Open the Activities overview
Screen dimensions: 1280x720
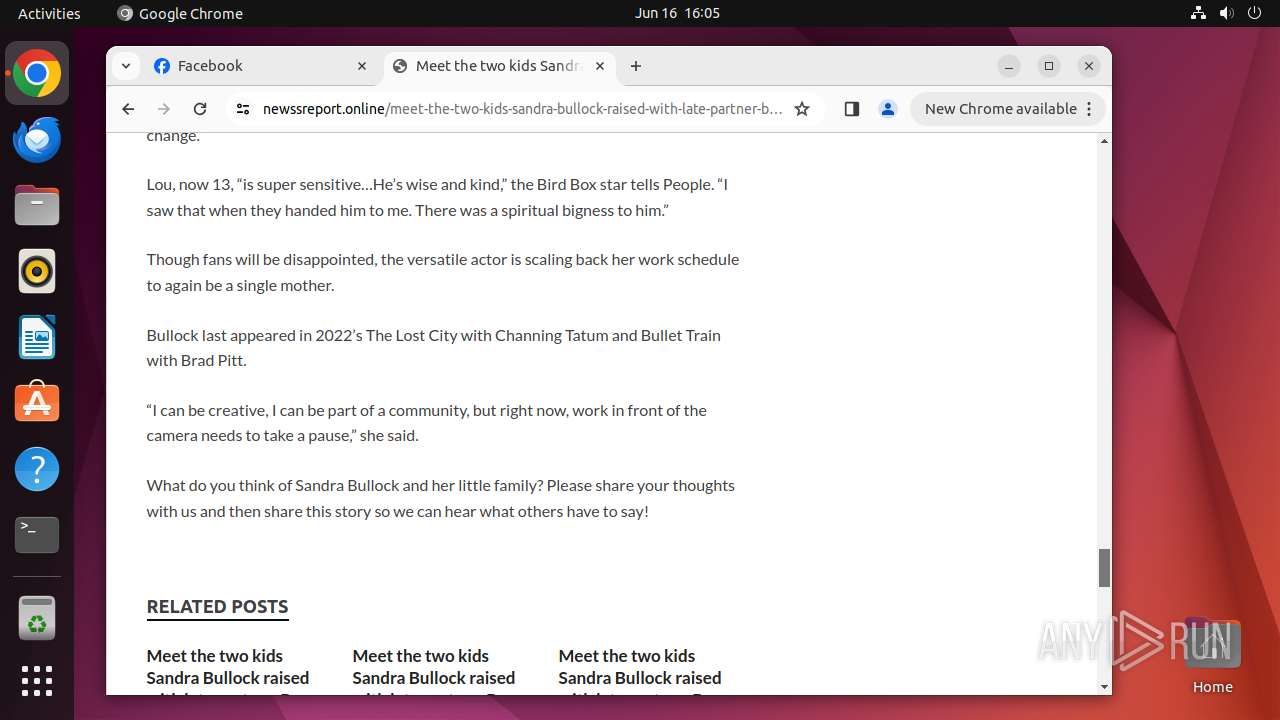click(49, 13)
